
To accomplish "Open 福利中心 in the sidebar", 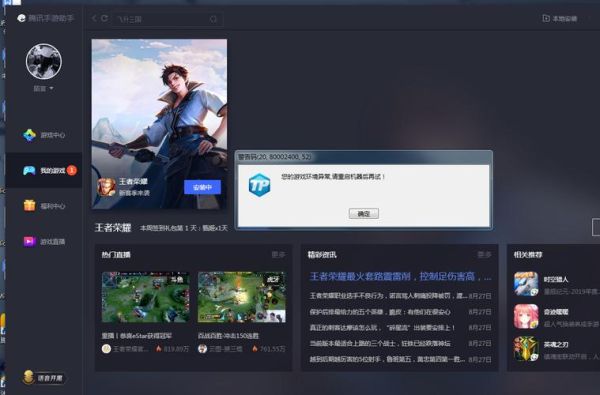I will 44,206.
